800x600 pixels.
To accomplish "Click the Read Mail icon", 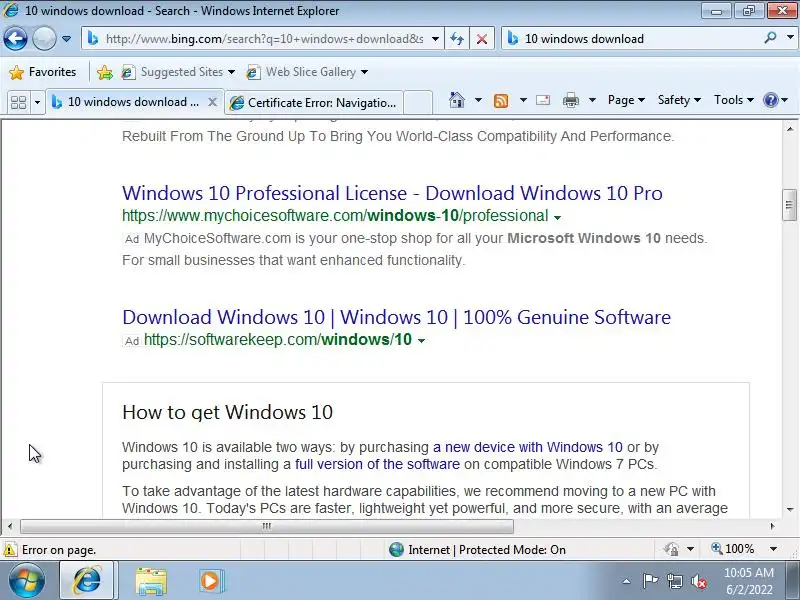I will pyautogui.click(x=543, y=100).
